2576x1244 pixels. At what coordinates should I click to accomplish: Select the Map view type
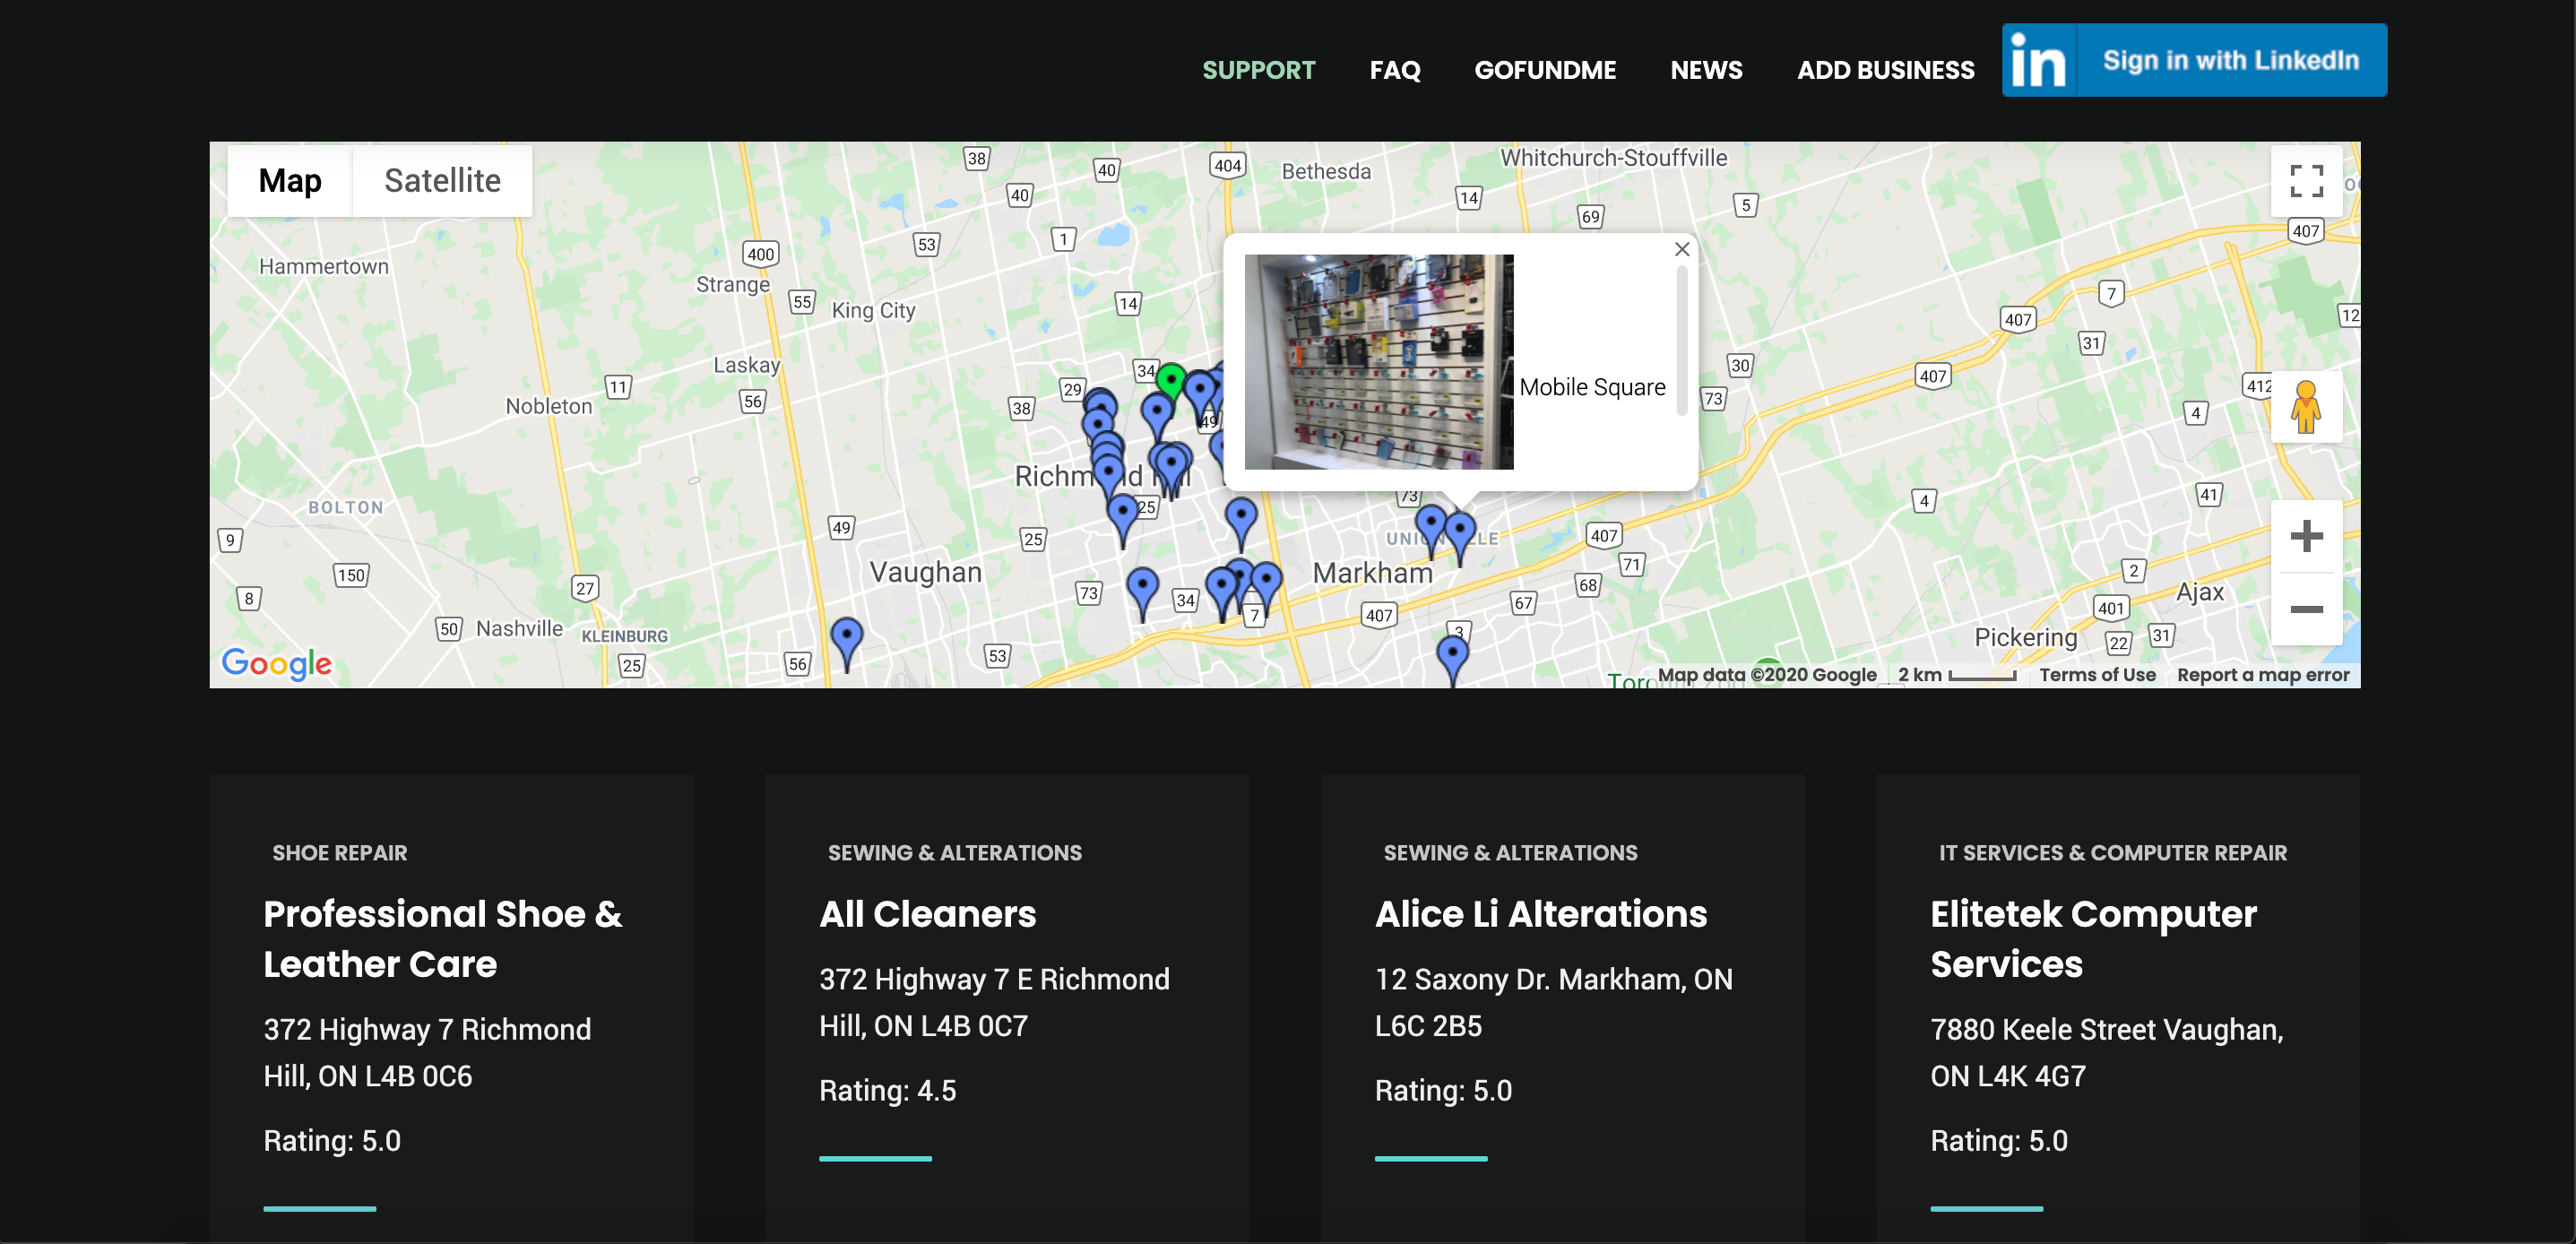(289, 181)
